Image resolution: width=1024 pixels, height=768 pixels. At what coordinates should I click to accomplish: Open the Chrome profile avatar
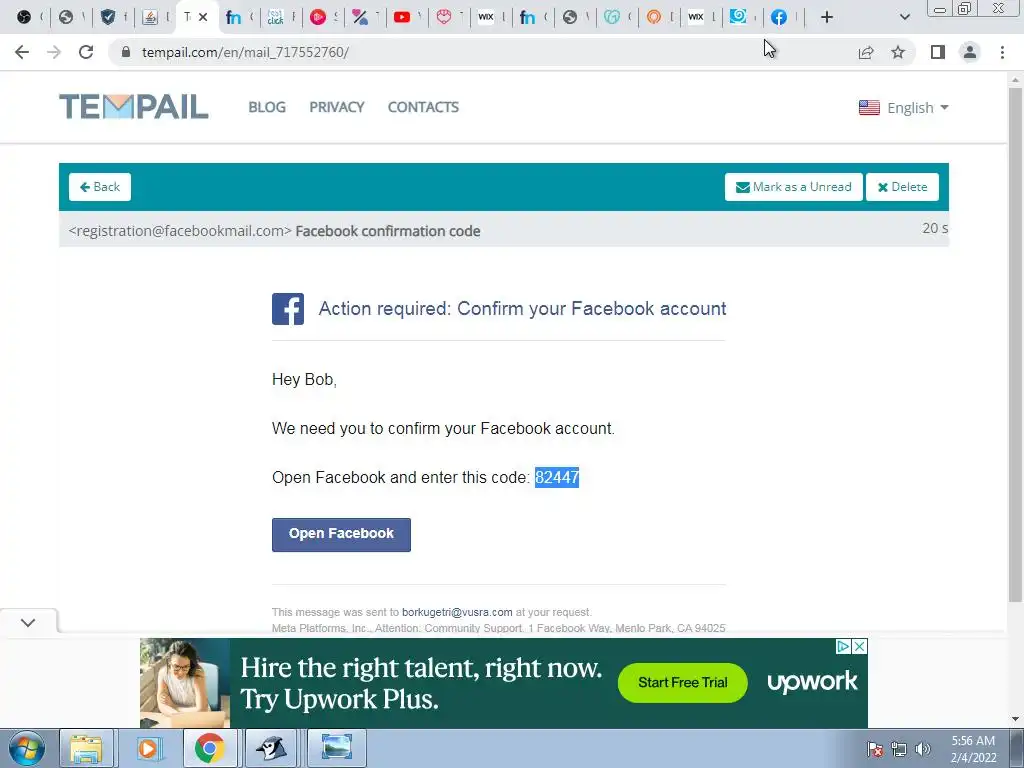[x=970, y=52]
